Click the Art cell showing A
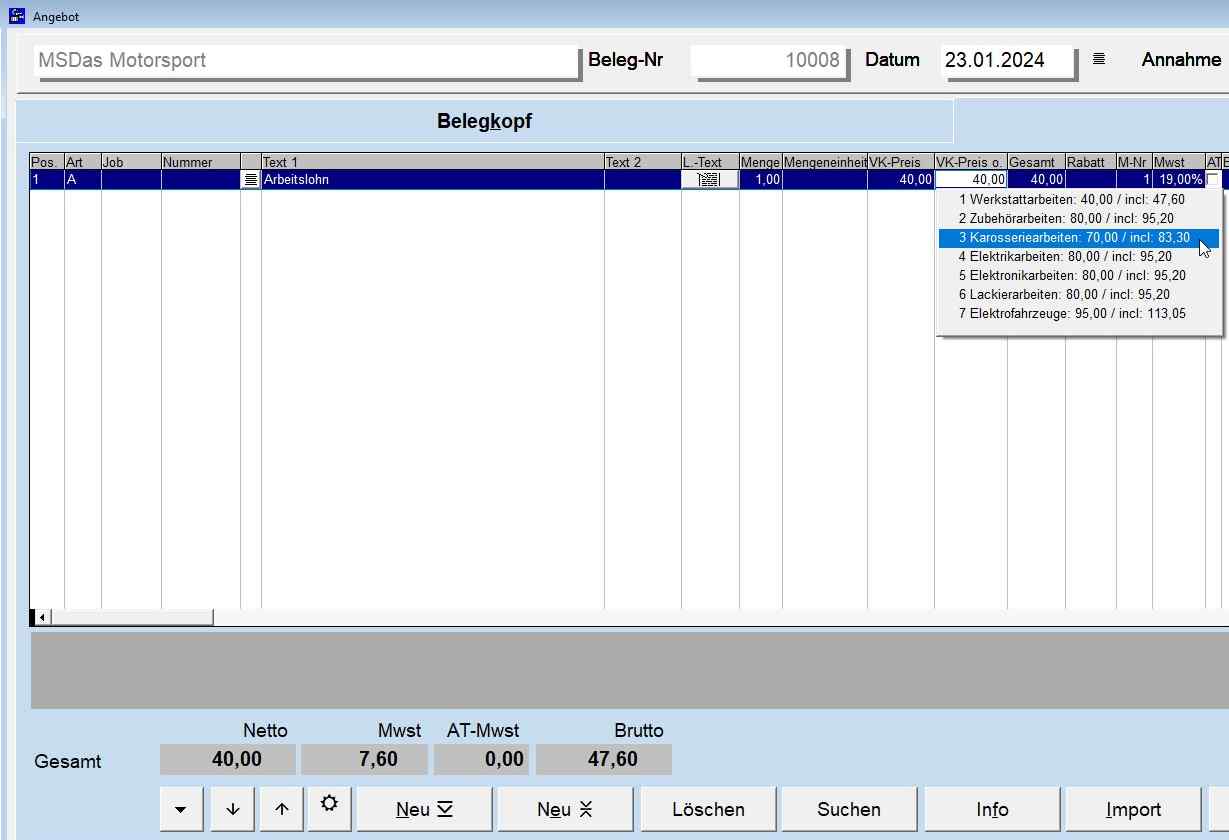This screenshot has height=840, width=1229. 82,180
